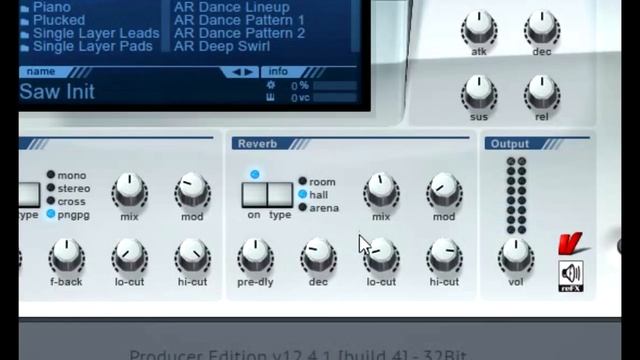Select the AR Dance Pattern 2 preset
The image size is (640, 360).
(239, 33)
